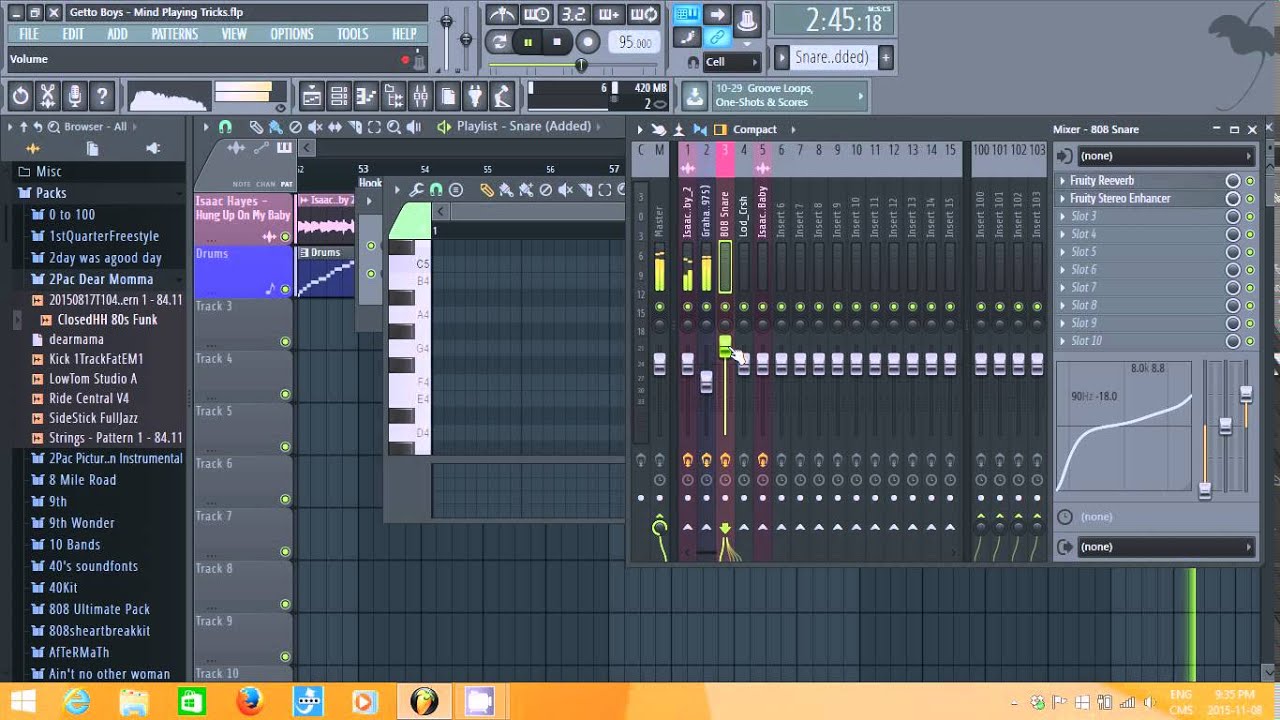Toggle Fruity Stereo Enhancer enable LED
Screen dimensions: 1280x720
(1250, 199)
